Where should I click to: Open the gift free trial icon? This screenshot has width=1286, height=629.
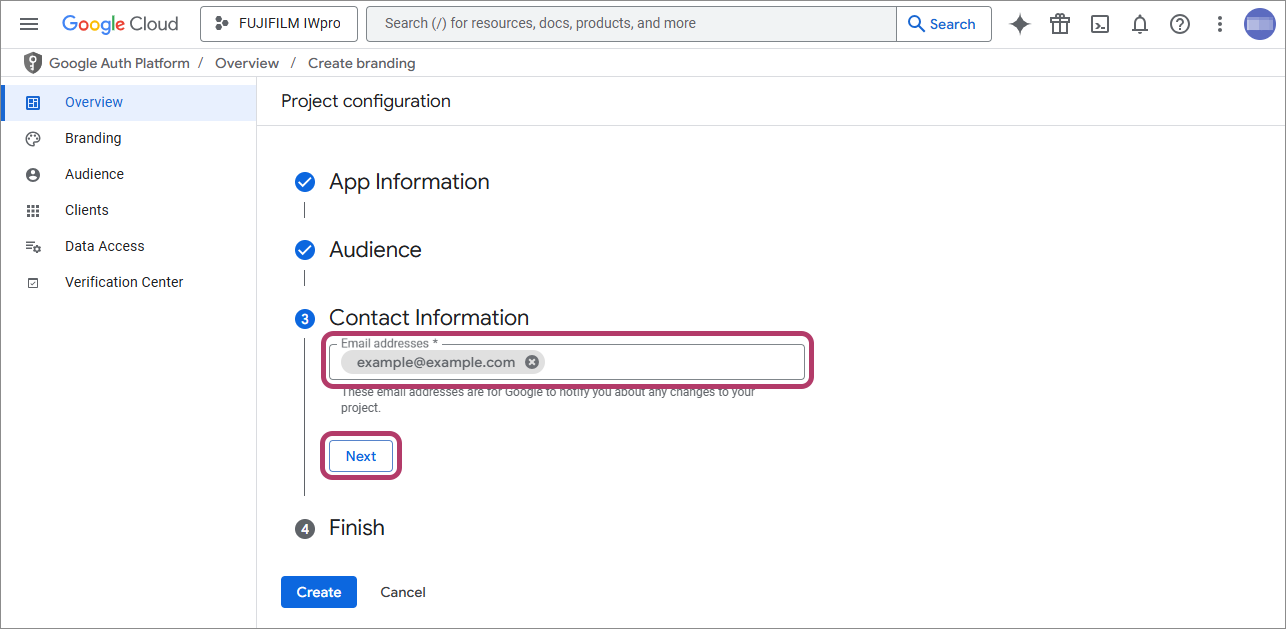[1060, 24]
